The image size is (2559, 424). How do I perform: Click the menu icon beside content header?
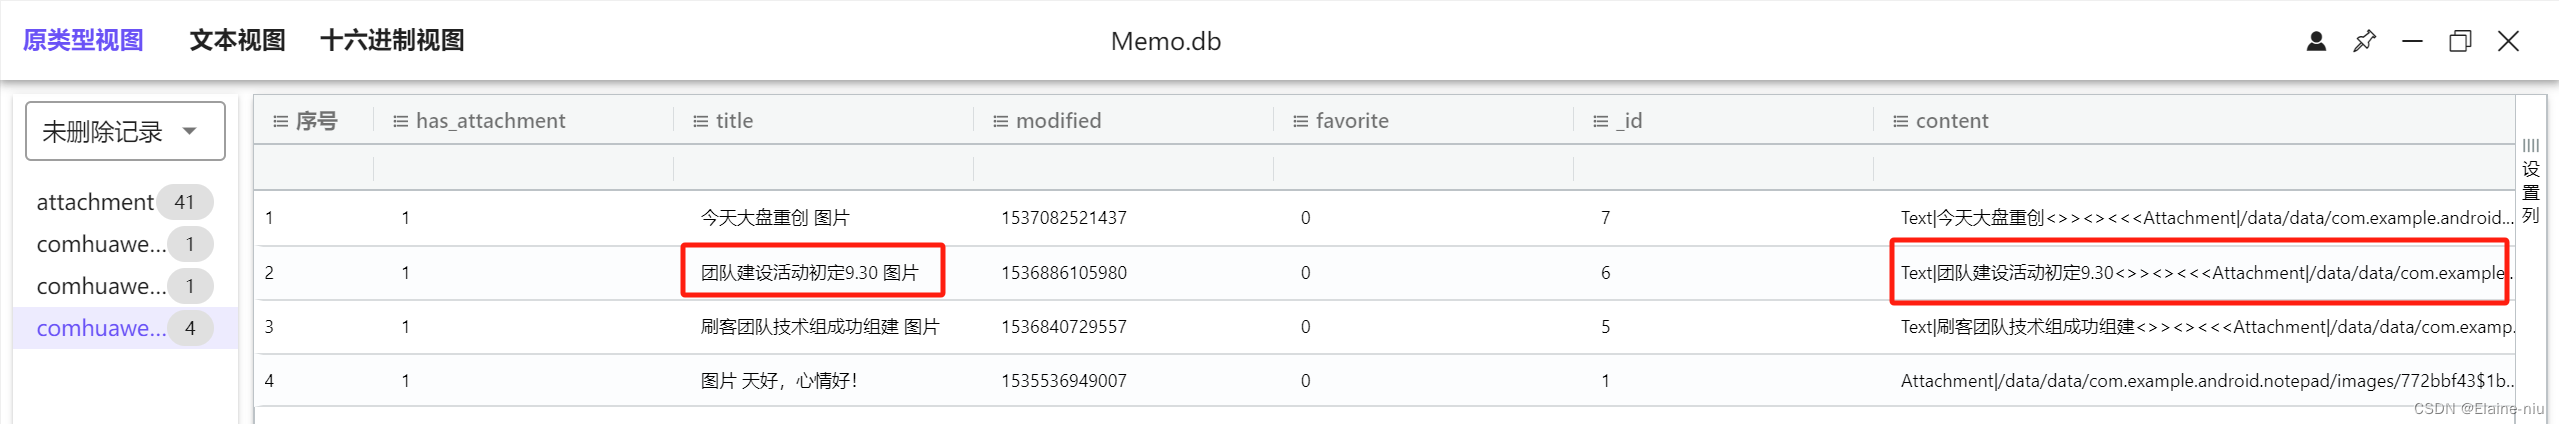click(x=1900, y=121)
